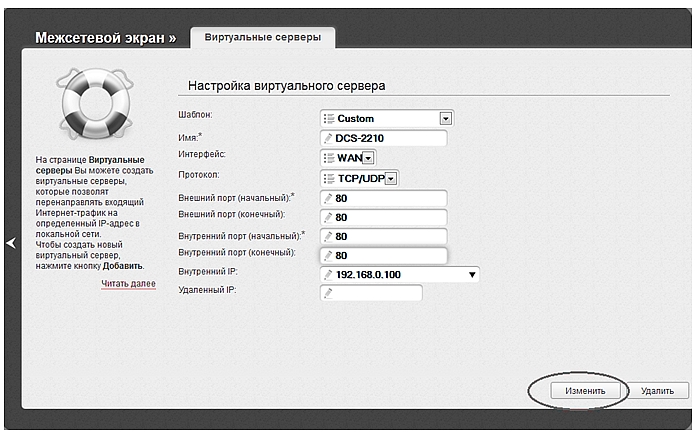Viewport: 695px width, 432px height.
Task: Collapse sidebar with left arrow icon
Action: 10,243
